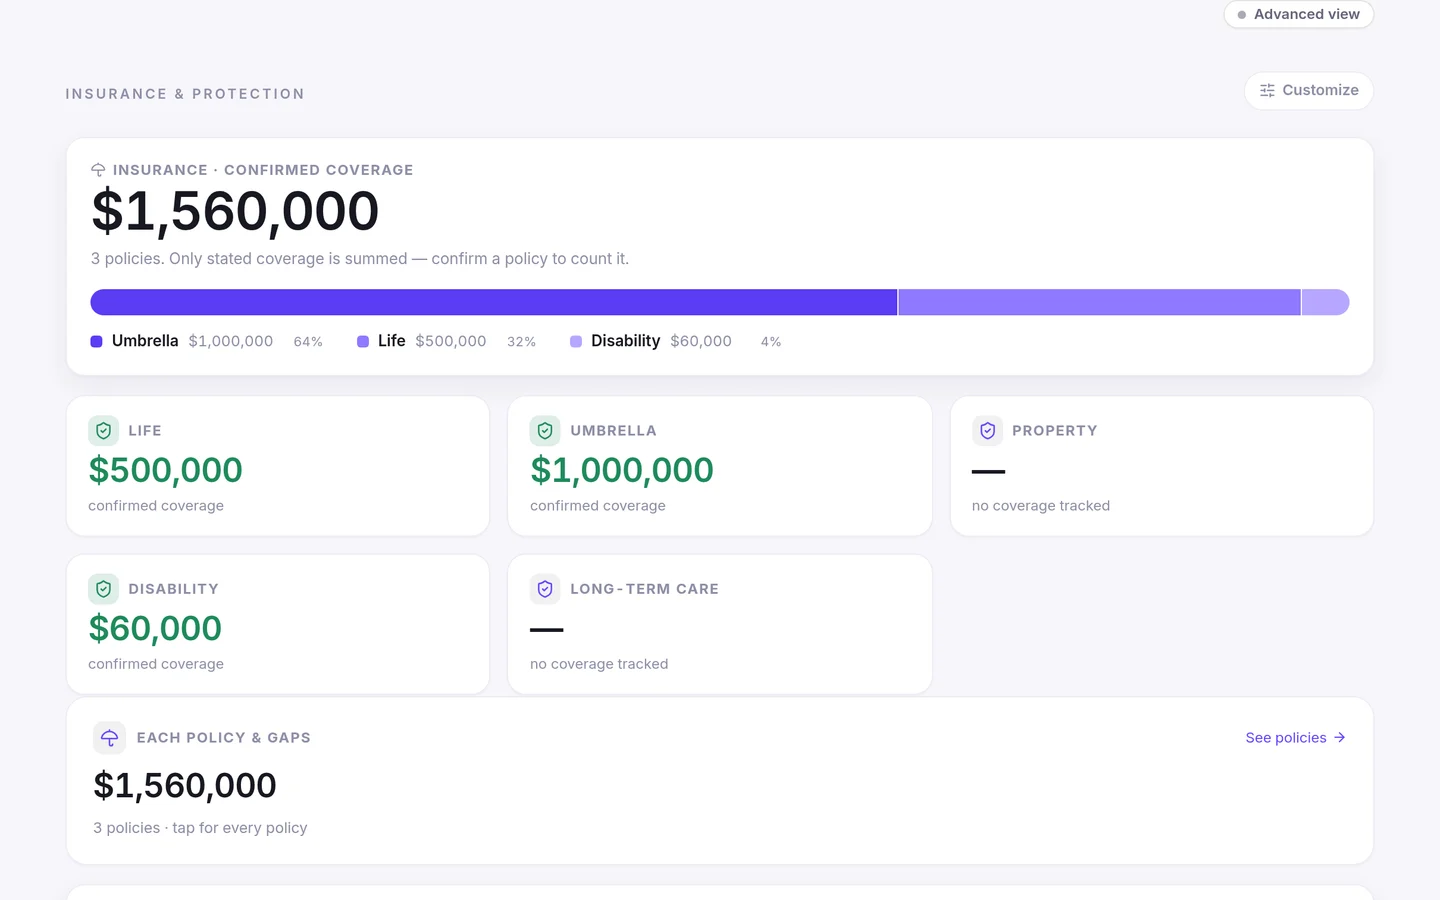Select the Life segment of coverage bar
Screen dimensions: 1440x900
pyautogui.click(x=1099, y=302)
